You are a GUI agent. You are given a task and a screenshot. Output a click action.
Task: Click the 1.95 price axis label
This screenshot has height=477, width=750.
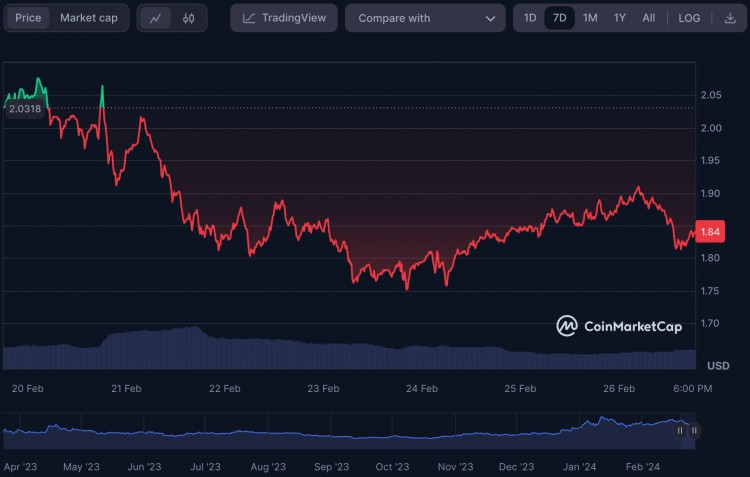point(710,160)
